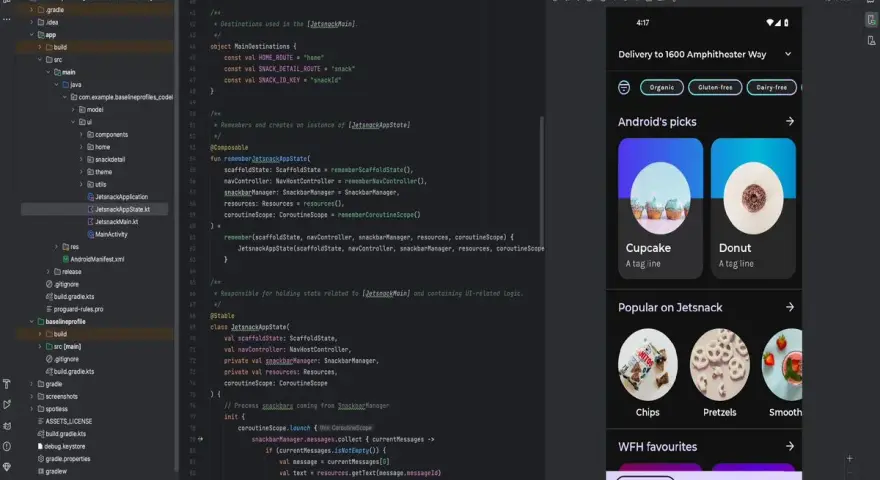Collapse the app module node
880x480 pixels.
(x=32, y=35)
